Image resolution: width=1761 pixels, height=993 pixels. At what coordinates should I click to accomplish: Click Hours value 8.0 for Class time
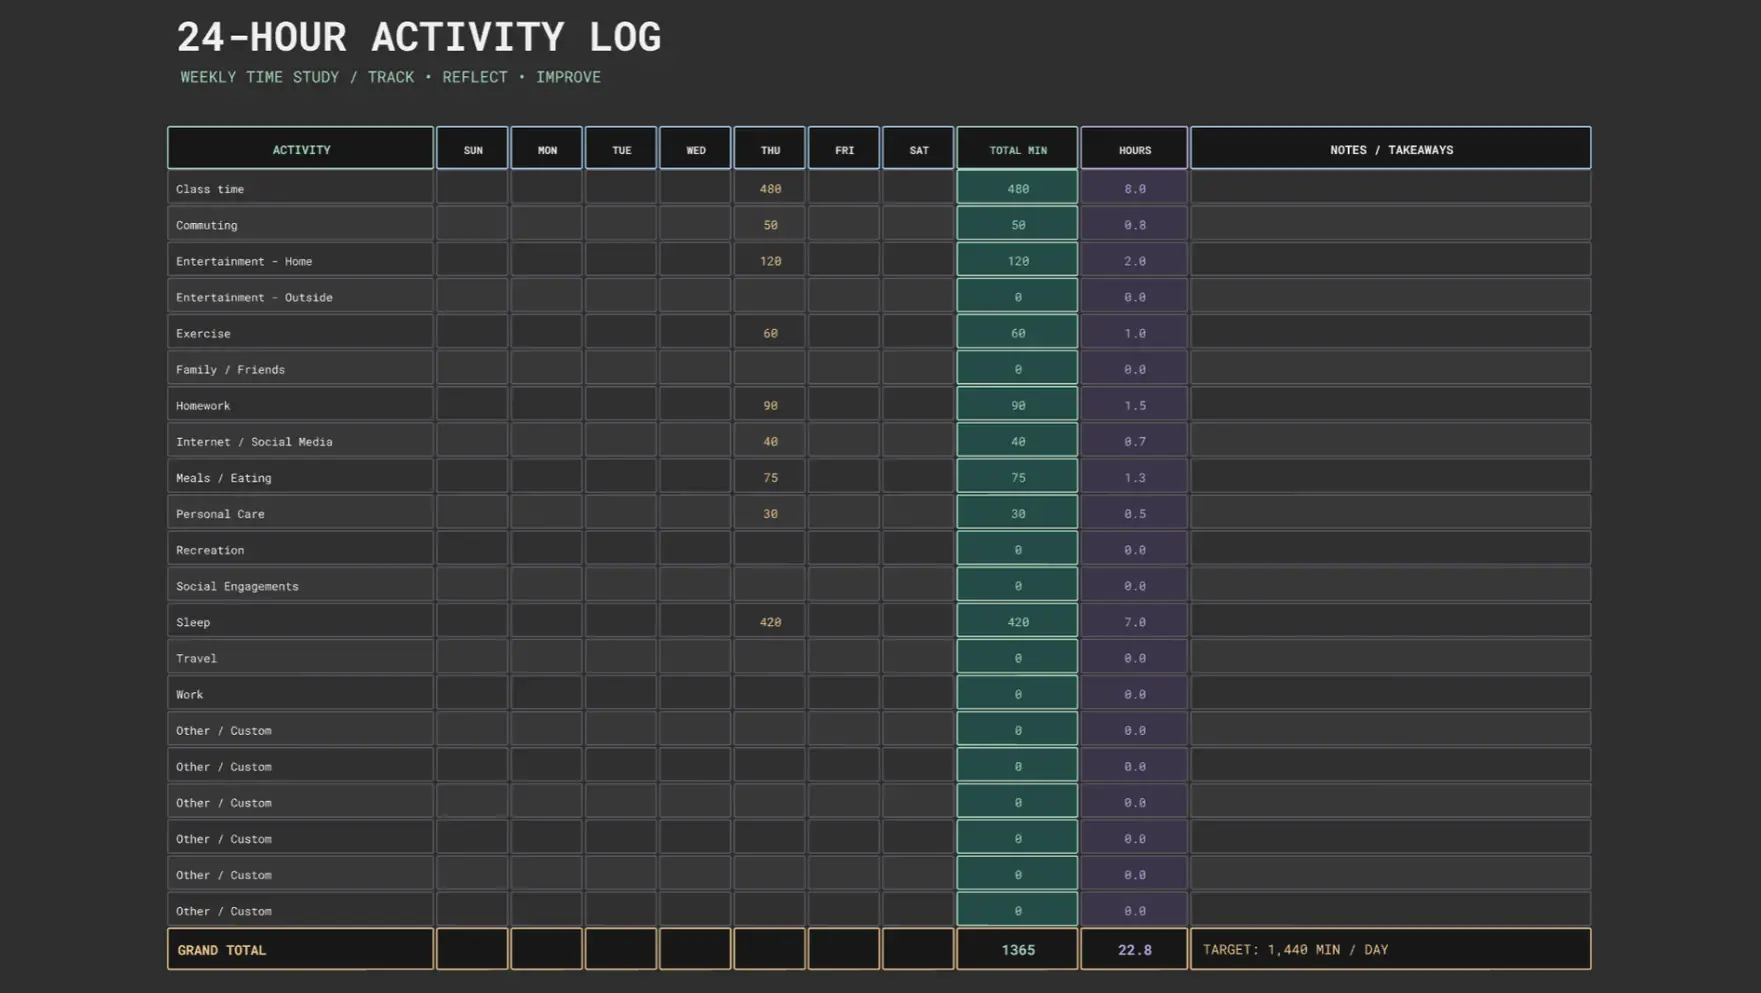tap(1134, 188)
